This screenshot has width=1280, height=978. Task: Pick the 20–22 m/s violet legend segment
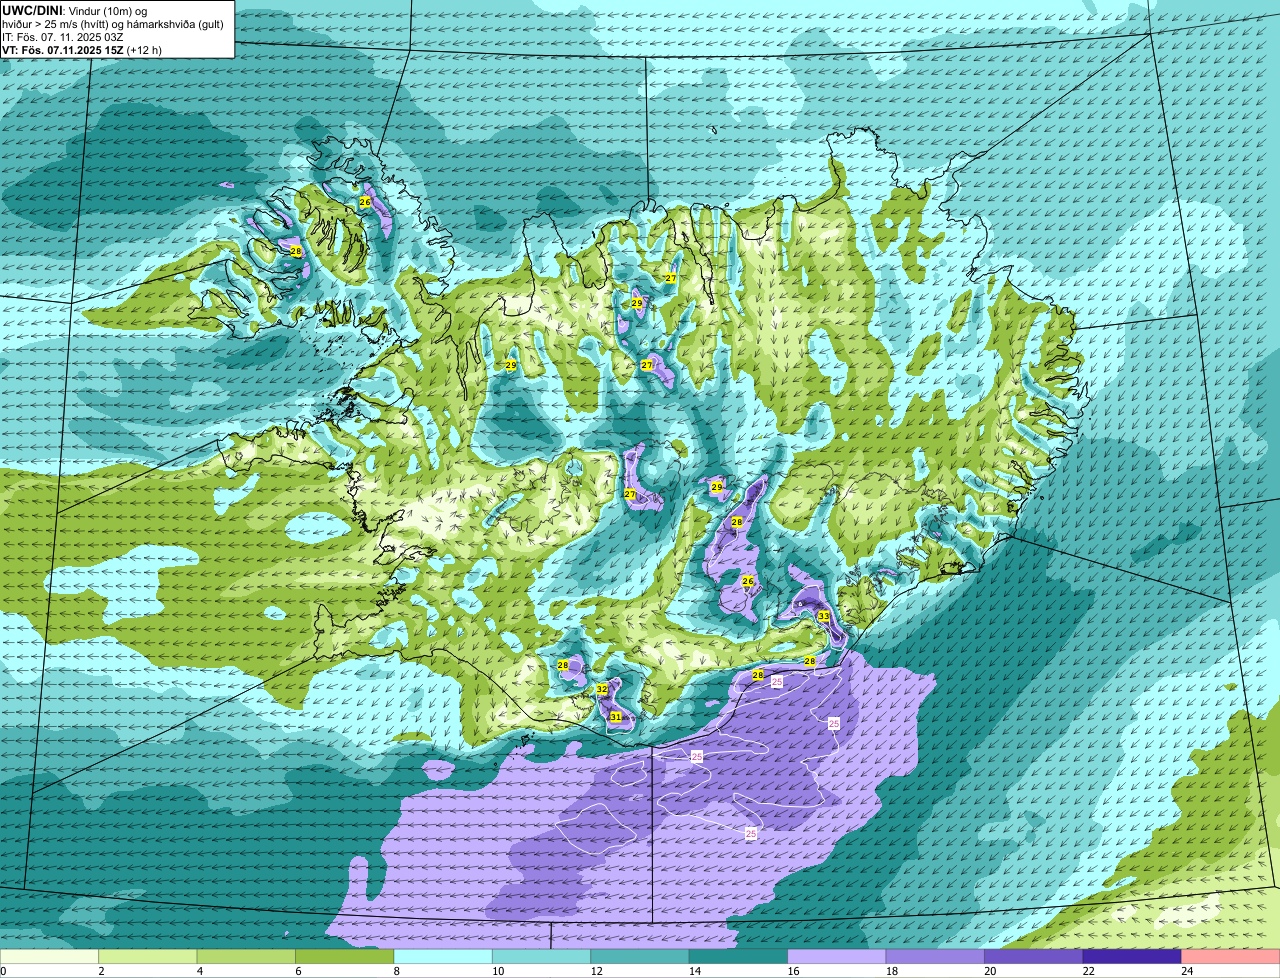tap(1034, 957)
